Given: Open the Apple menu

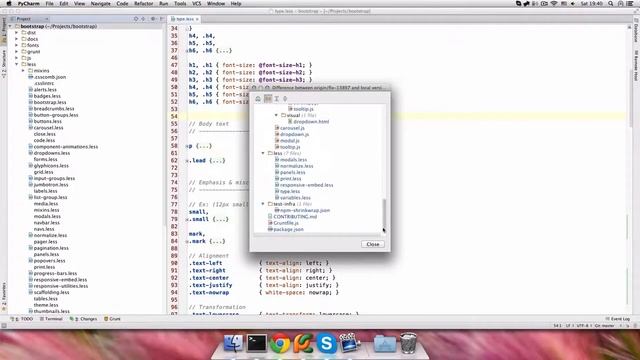Looking at the screenshot, I should (x=9, y=4).
